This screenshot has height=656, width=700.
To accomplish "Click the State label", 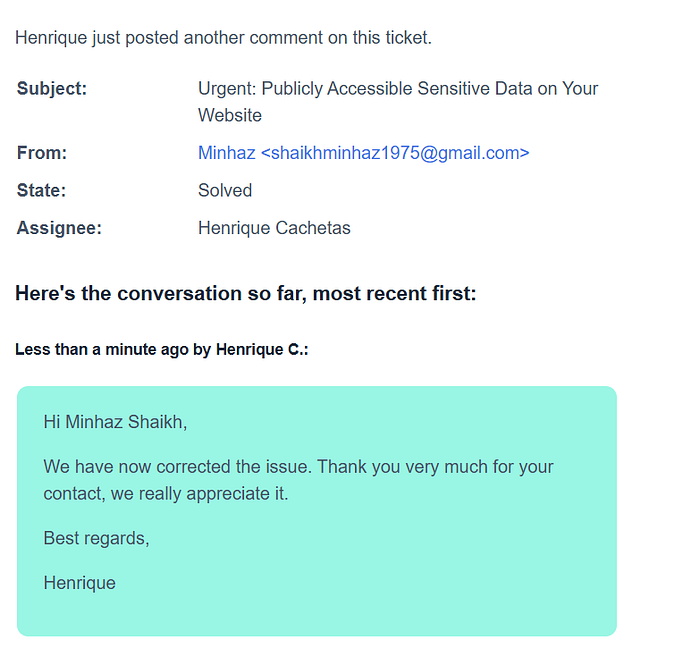I will 42,191.
